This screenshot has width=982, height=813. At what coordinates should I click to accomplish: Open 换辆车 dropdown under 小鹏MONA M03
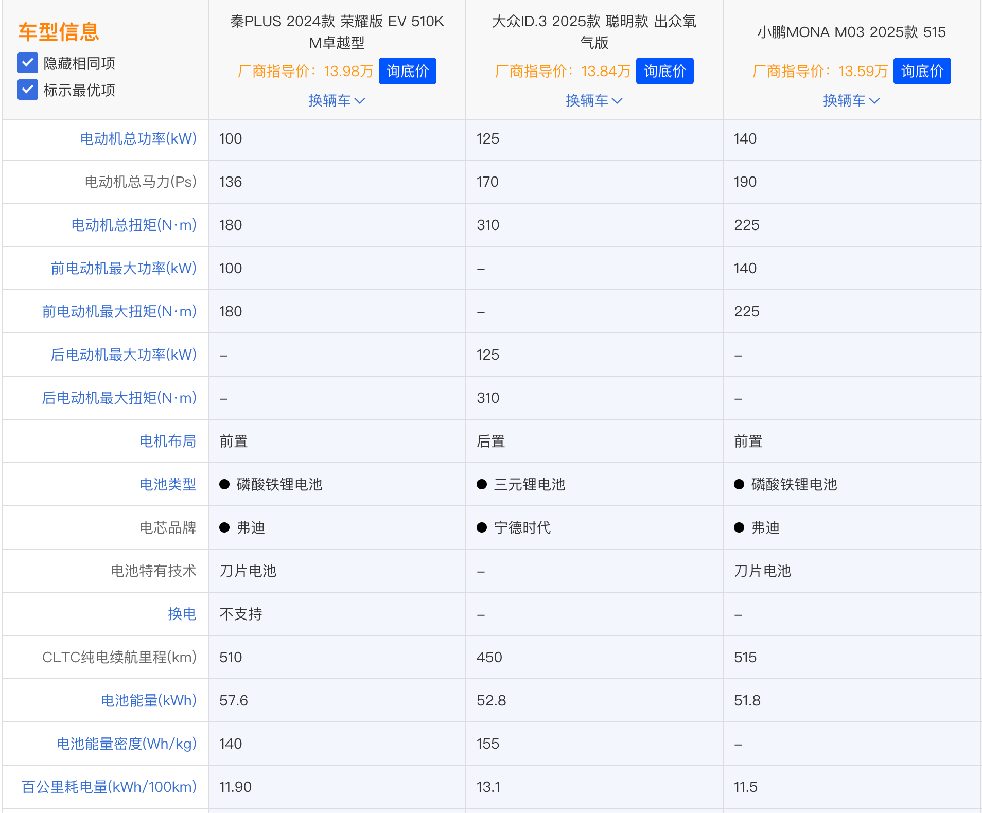(x=851, y=100)
